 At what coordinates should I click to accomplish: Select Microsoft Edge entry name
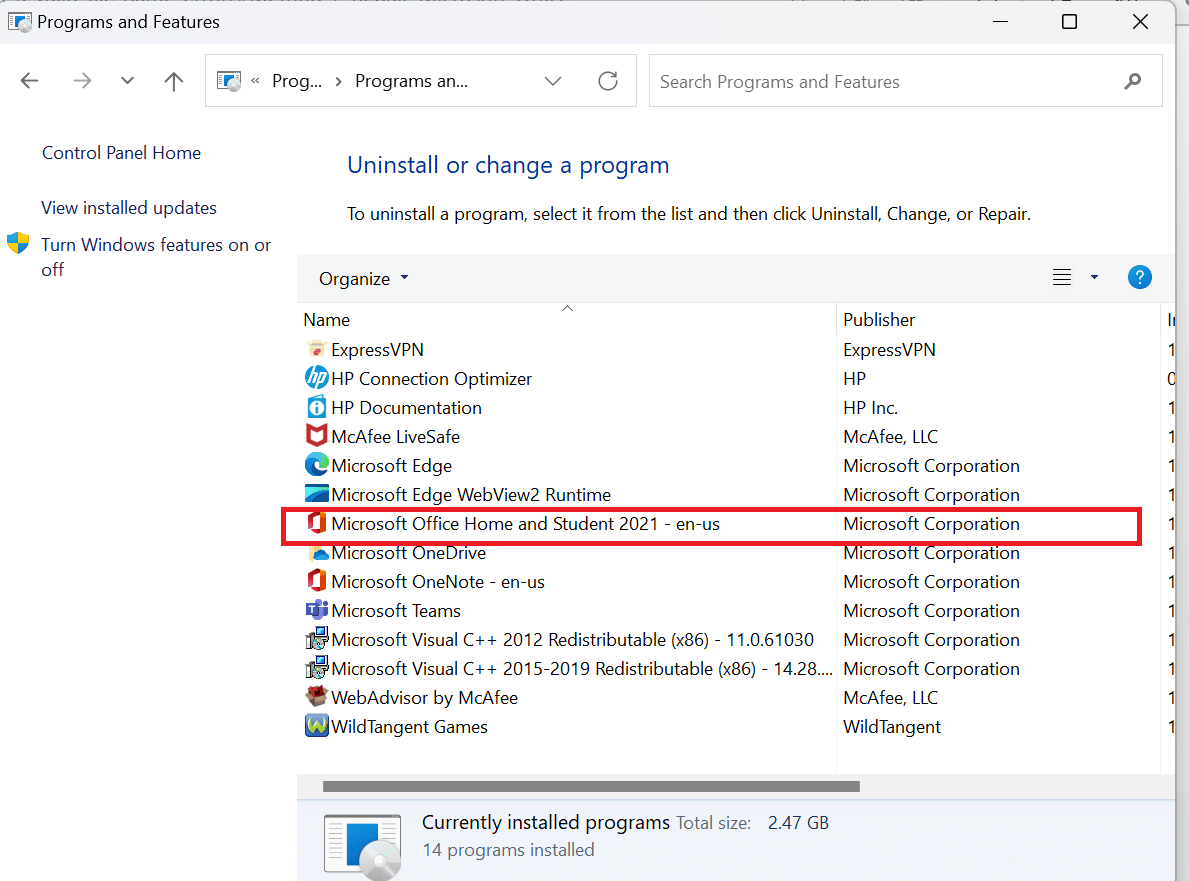coord(391,466)
